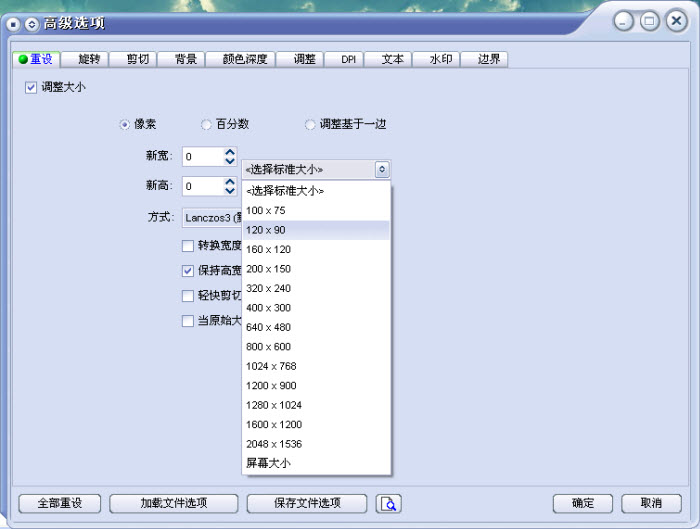Open the 方式 Lanczos3 method dropdown
The image size is (700, 529).
point(212,218)
